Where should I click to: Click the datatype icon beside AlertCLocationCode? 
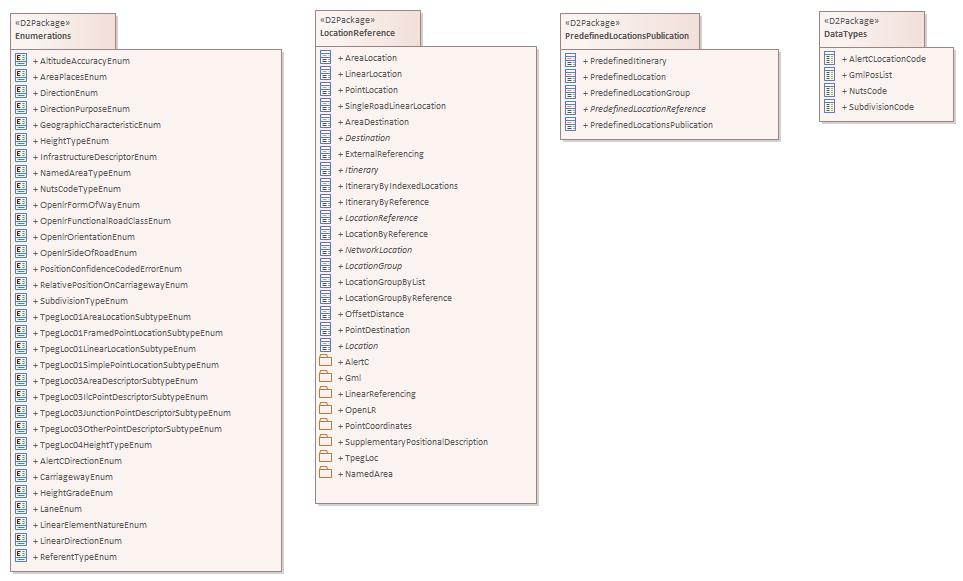click(x=829, y=59)
